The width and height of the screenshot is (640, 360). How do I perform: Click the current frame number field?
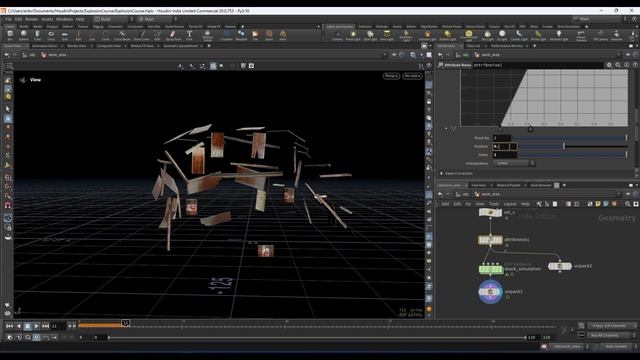pos(58,326)
